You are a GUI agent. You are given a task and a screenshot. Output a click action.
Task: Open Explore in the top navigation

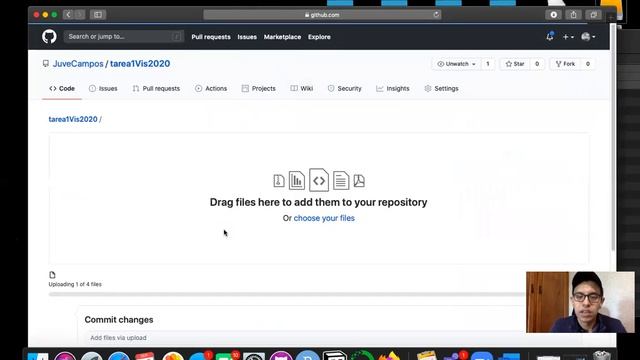pos(319,37)
